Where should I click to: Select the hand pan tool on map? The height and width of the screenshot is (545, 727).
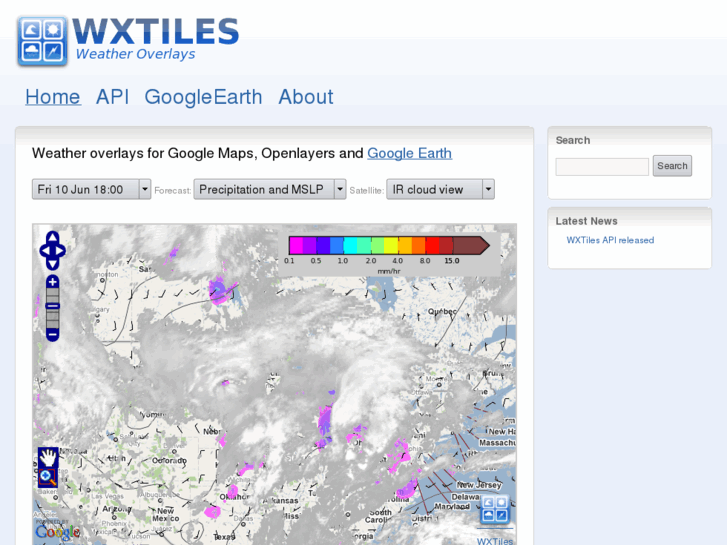48,457
